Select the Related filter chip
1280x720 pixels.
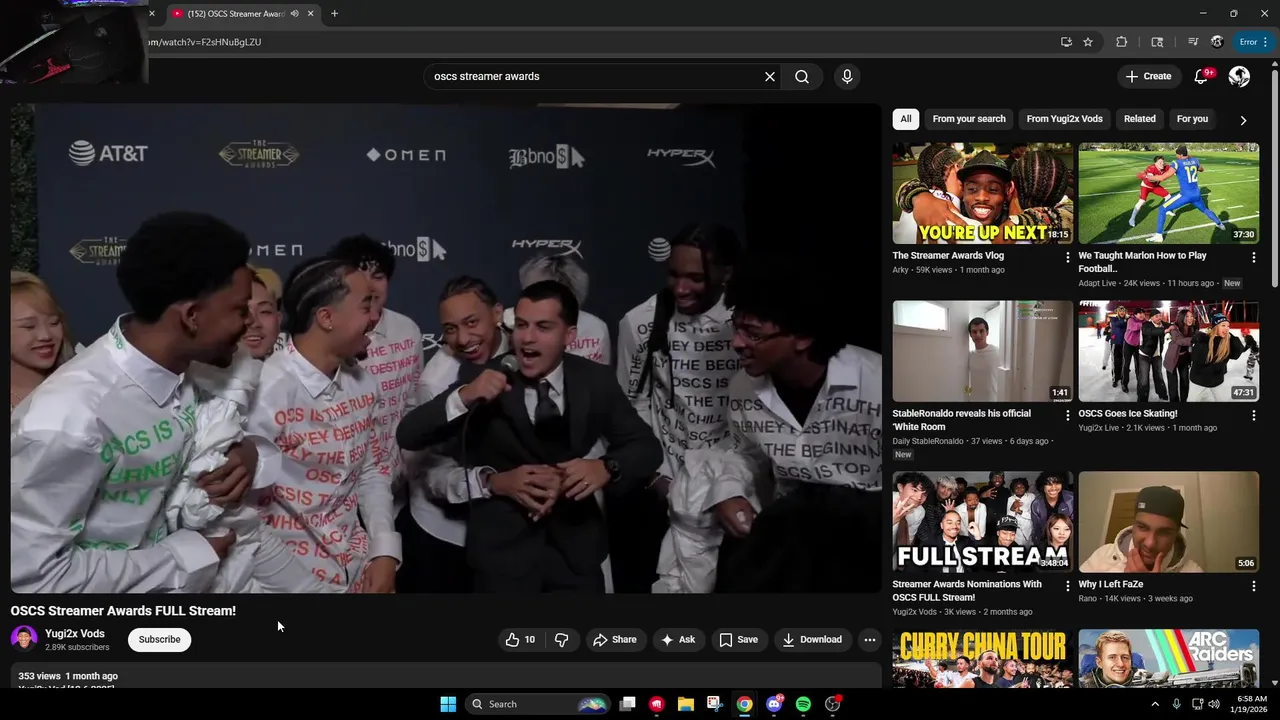1139,119
